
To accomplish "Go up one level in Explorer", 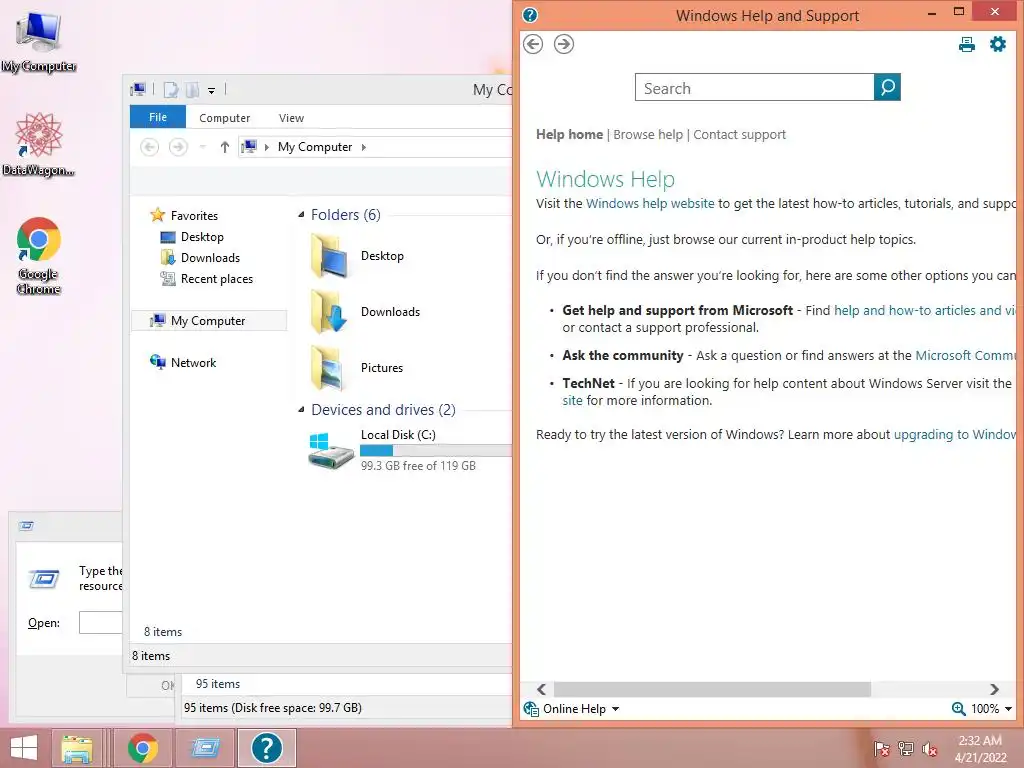I will [225, 147].
